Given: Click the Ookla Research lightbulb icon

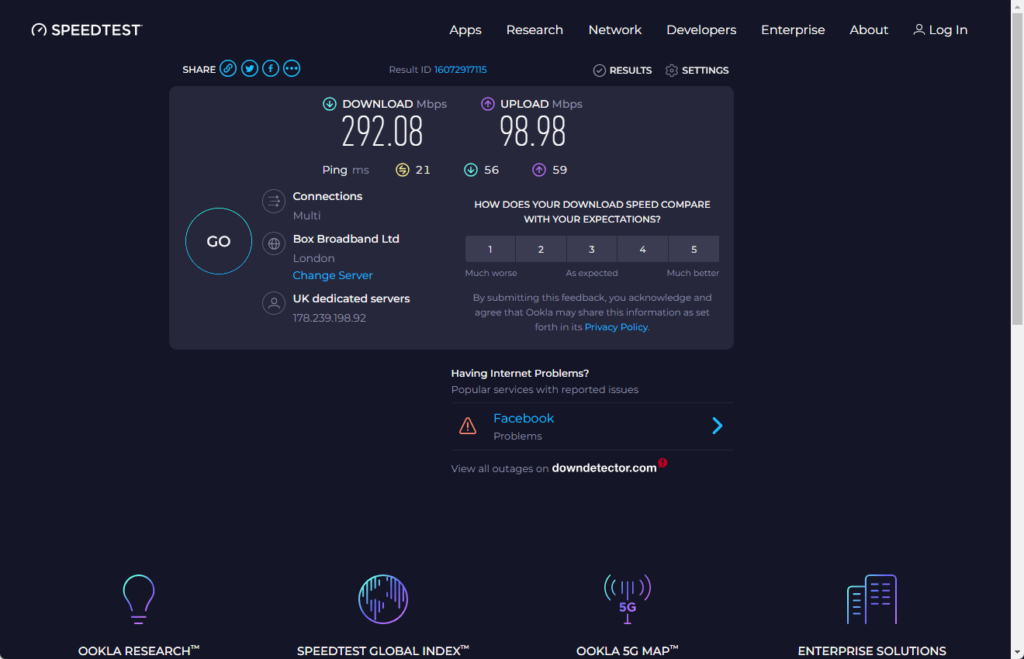Looking at the screenshot, I should pyautogui.click(x=138, y=599).
